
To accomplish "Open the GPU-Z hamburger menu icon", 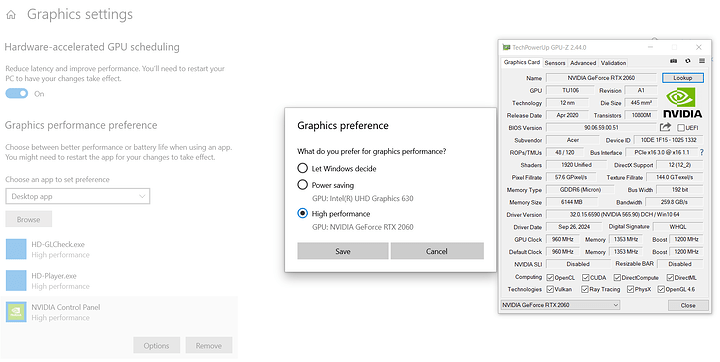I will pyautogui.click(x=702, y=61).
